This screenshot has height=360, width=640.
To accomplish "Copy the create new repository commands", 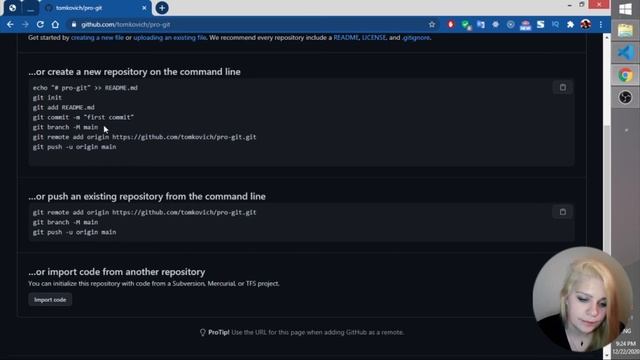I will click(x=562, y=87).
